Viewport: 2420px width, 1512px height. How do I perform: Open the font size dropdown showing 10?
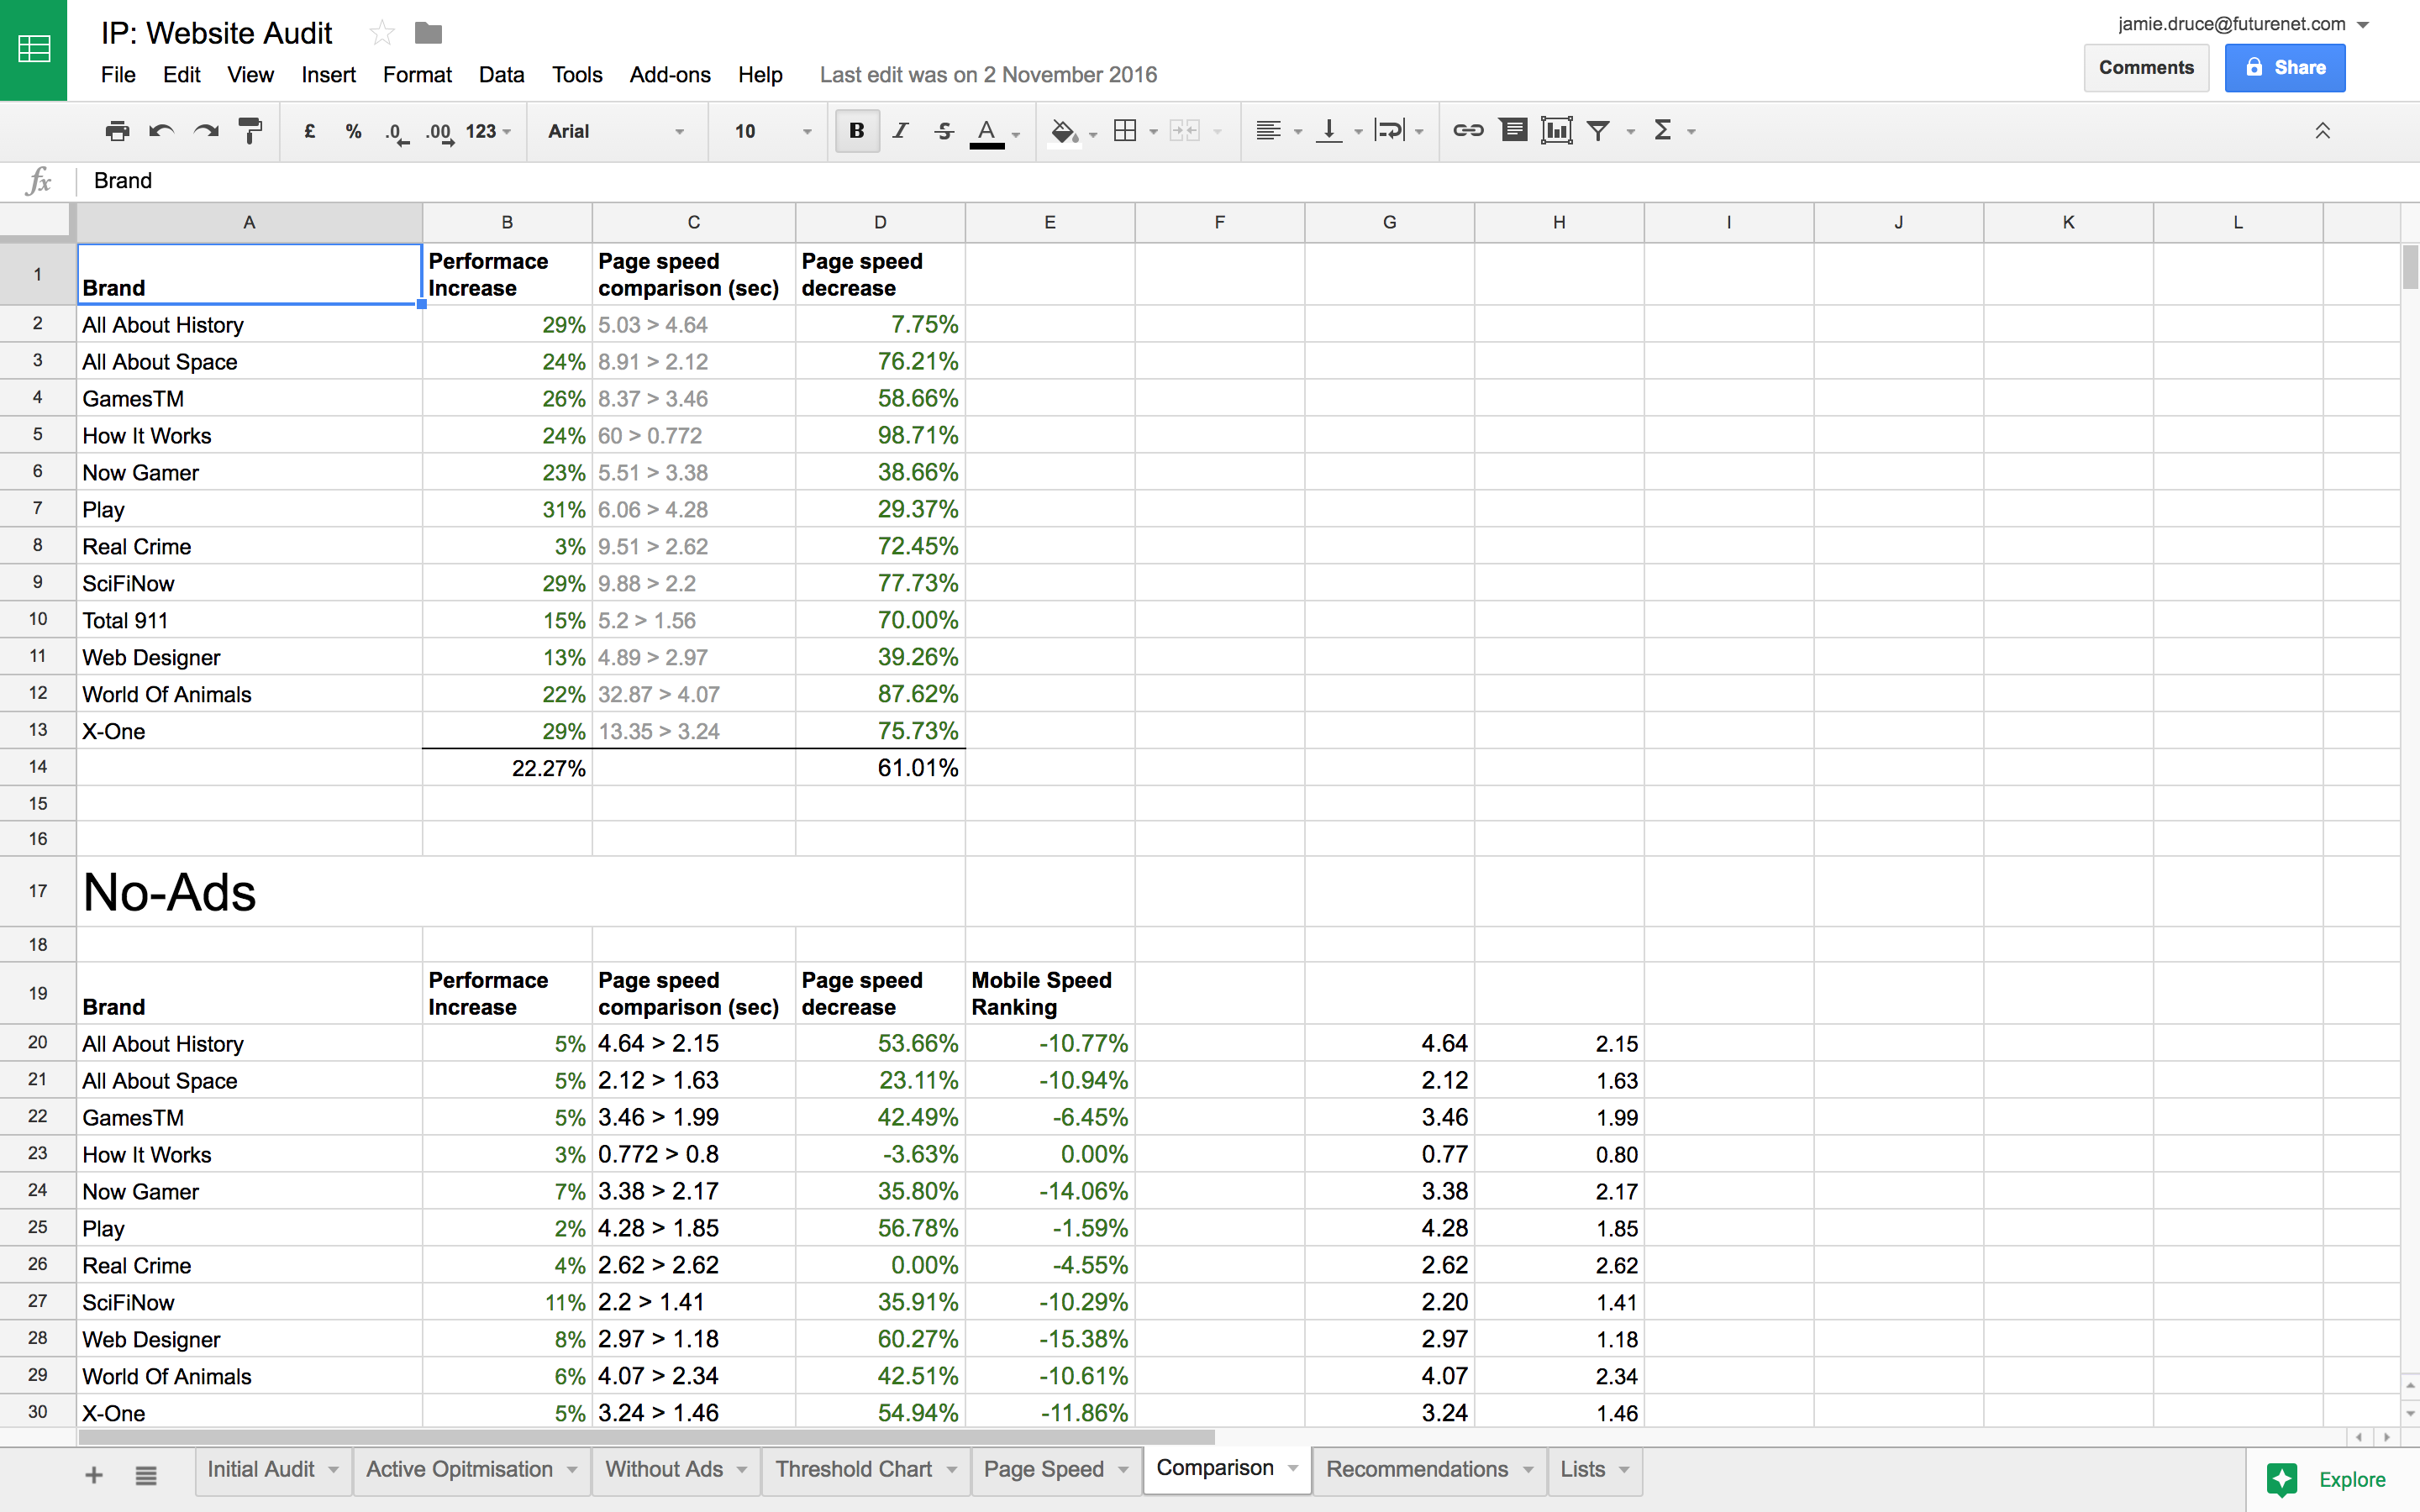tap(772, 131)
